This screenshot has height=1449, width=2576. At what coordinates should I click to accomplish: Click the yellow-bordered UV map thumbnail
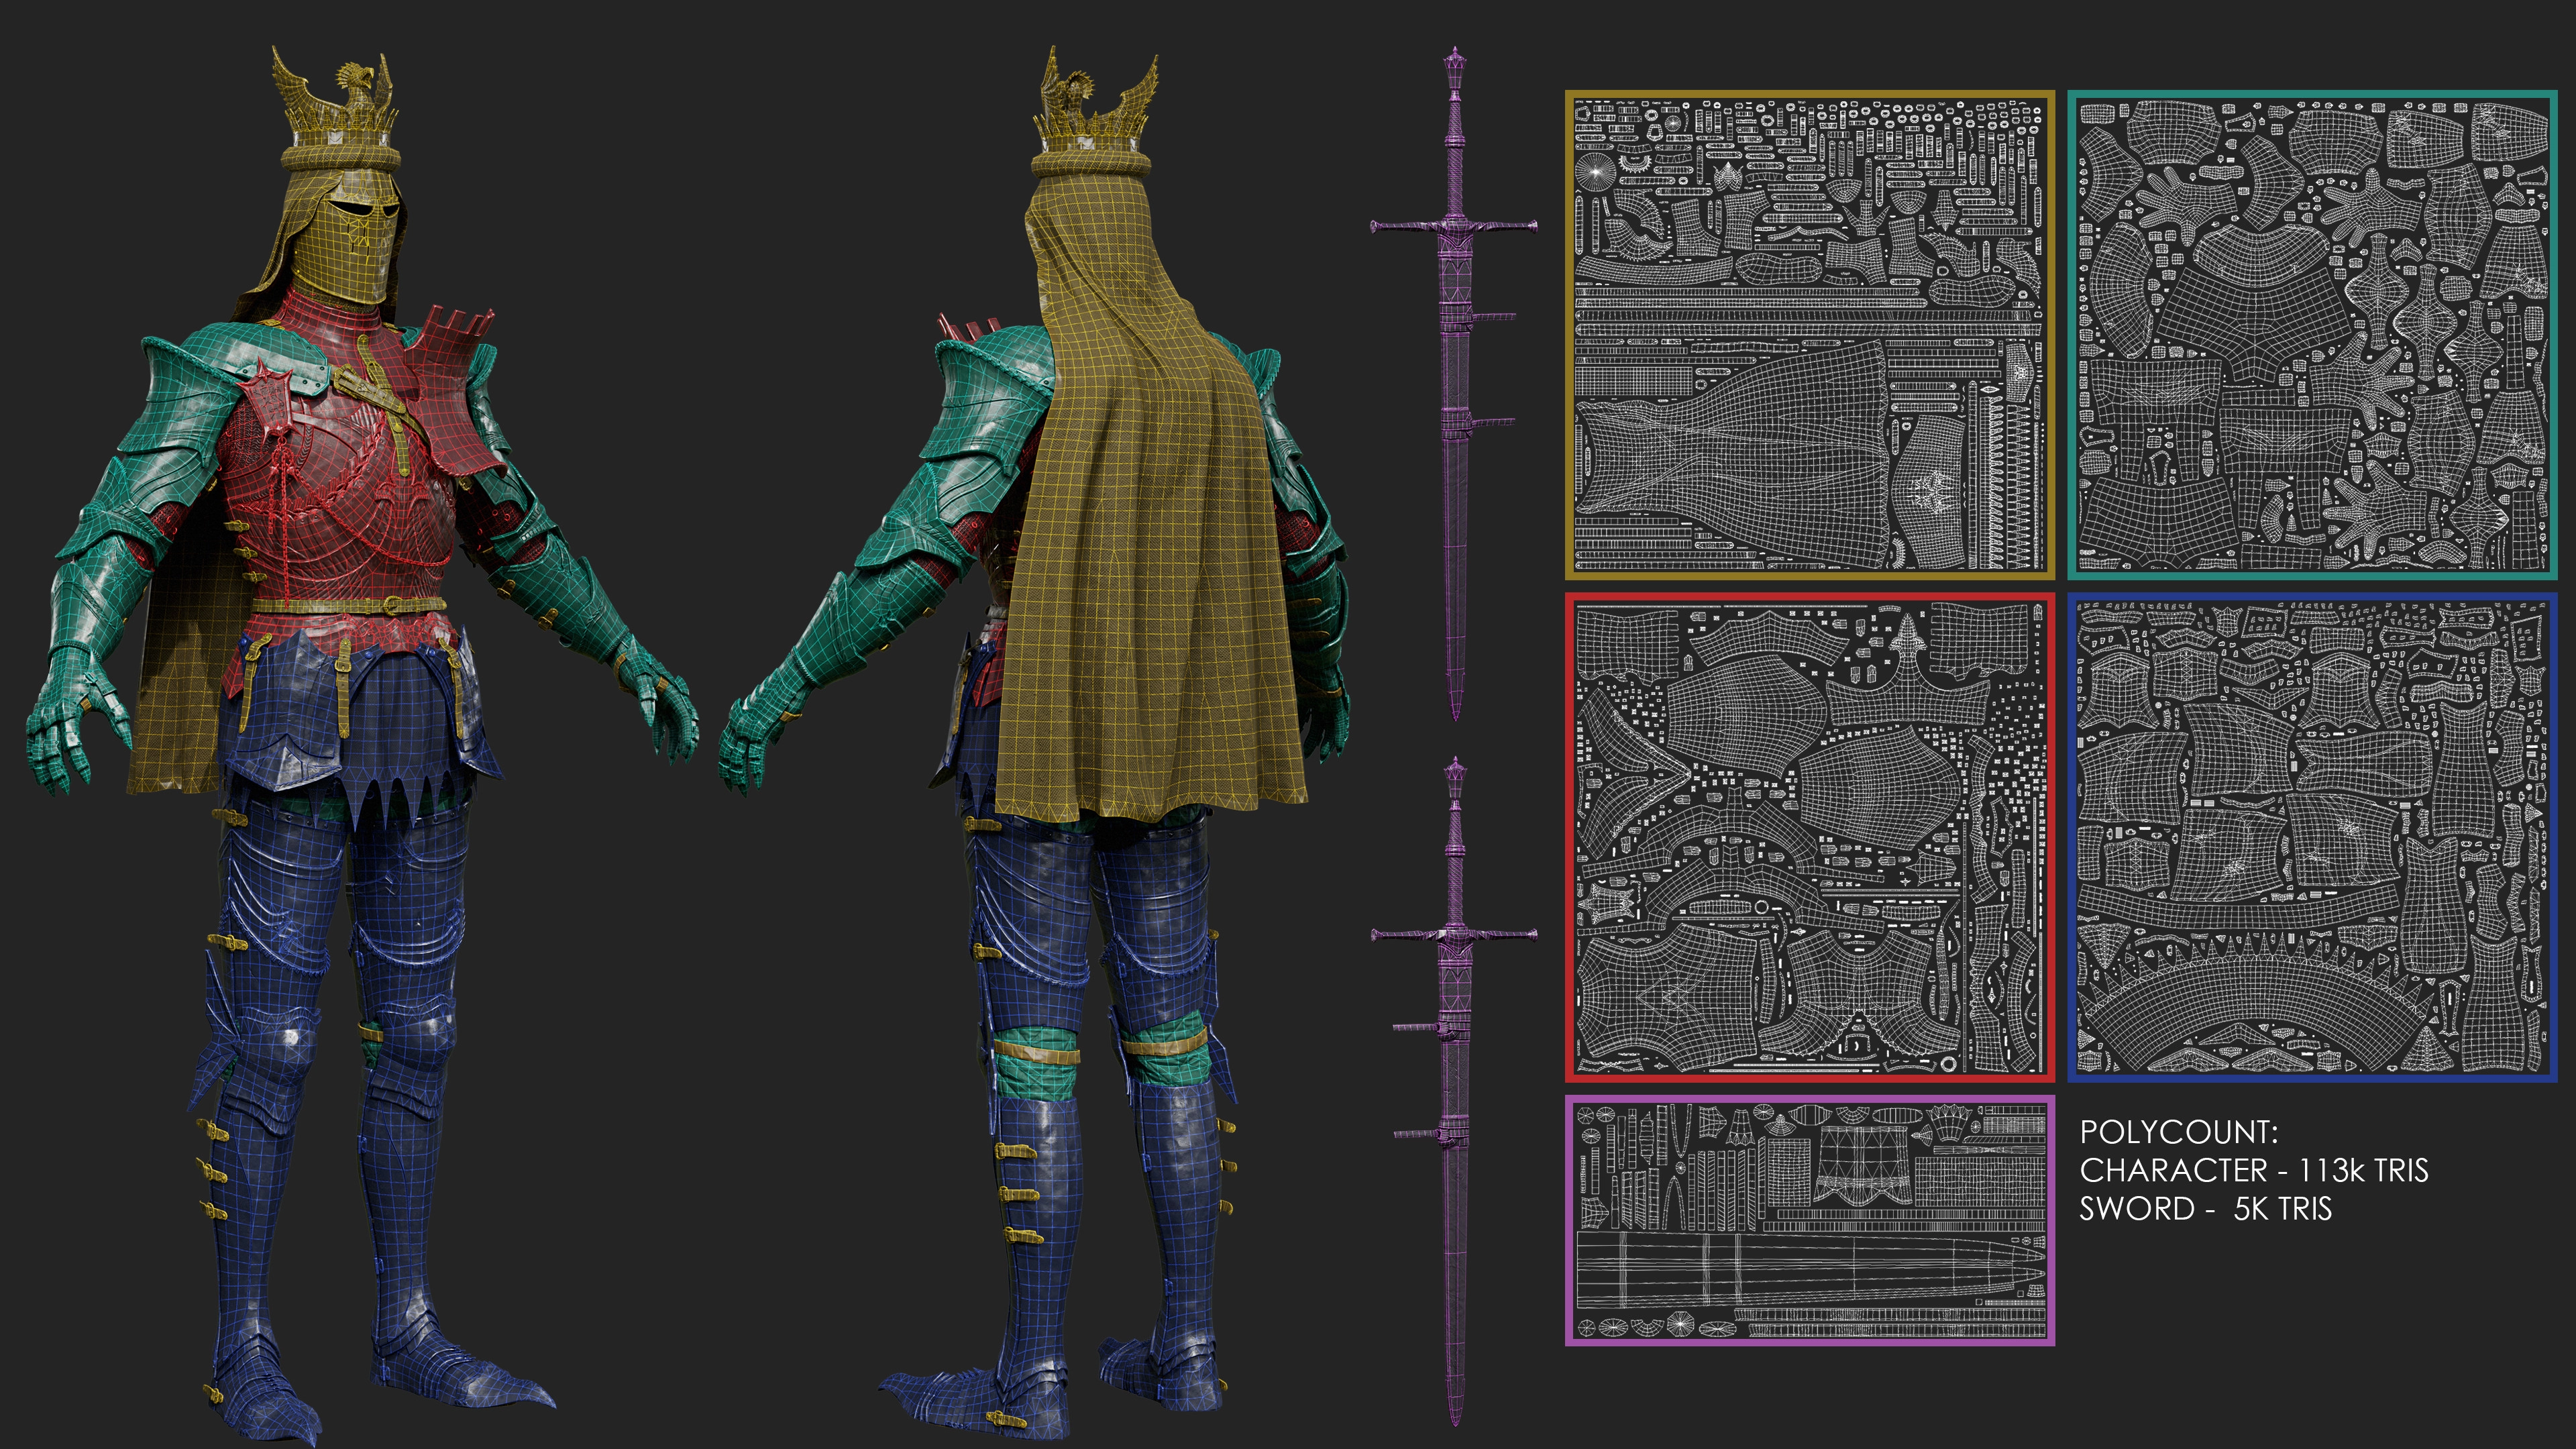tap(1809, 335)
